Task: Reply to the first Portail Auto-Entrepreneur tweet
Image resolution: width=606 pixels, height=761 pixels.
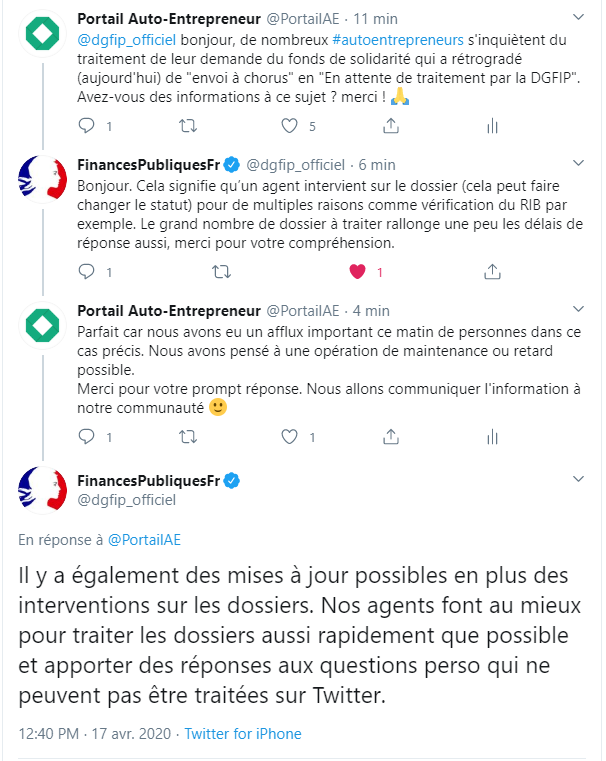Action: pyautogui.click(x=86, y=126)
